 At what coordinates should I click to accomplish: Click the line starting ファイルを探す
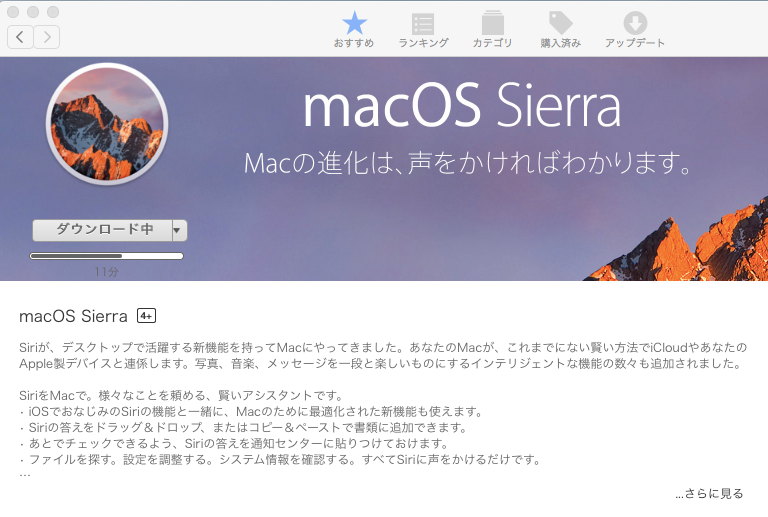(x=280, y=460)
